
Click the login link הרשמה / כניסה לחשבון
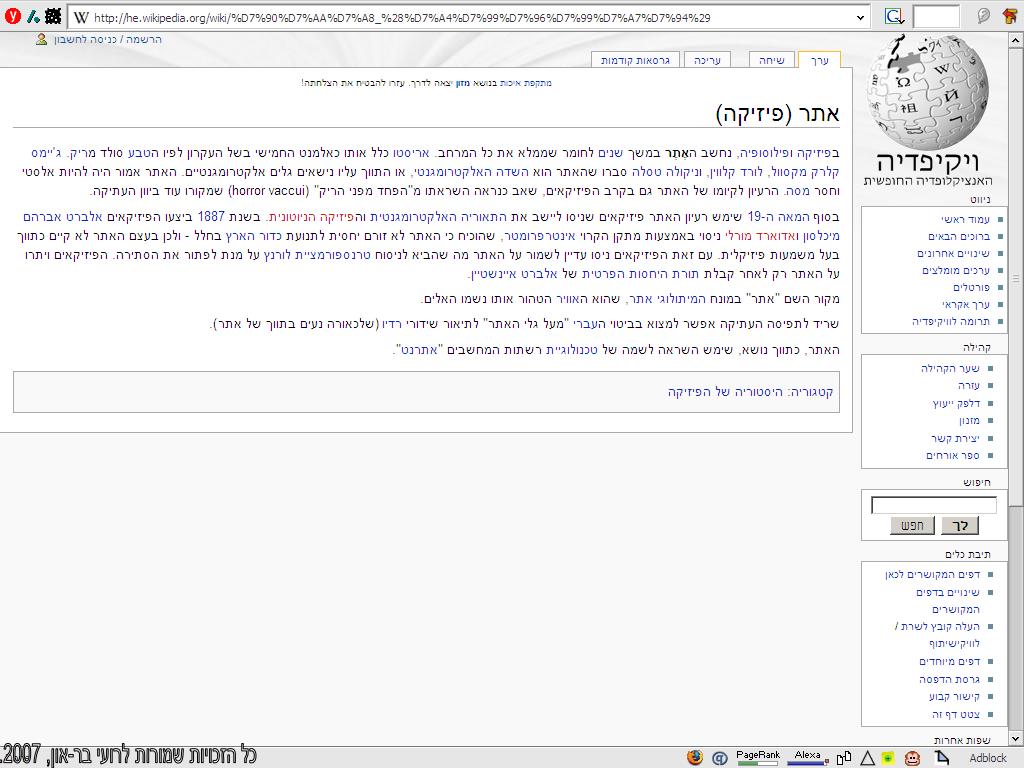[108, 39]
